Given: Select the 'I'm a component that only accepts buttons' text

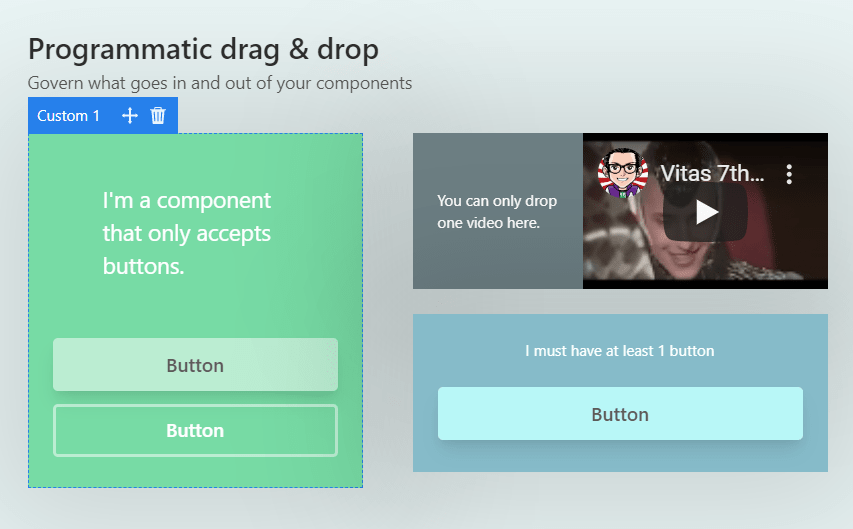Looking at the screenshot, I should [187, 233].
